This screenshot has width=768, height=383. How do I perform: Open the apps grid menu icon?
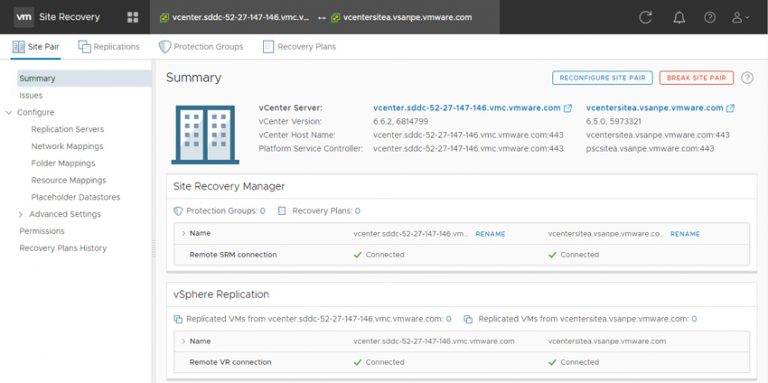(x=133, y=18)
